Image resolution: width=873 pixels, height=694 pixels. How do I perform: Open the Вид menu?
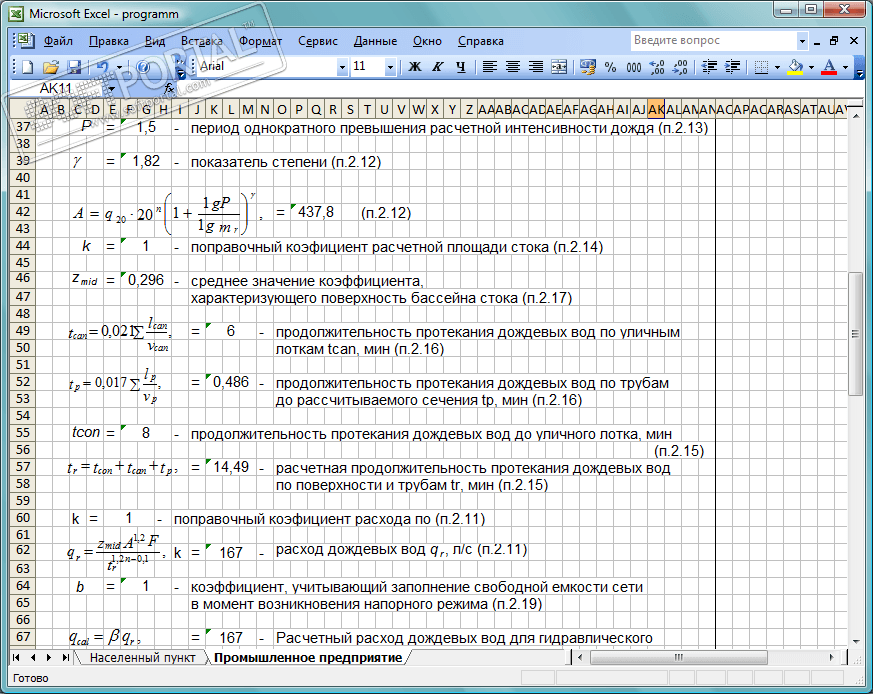click(x=155, y=41)
